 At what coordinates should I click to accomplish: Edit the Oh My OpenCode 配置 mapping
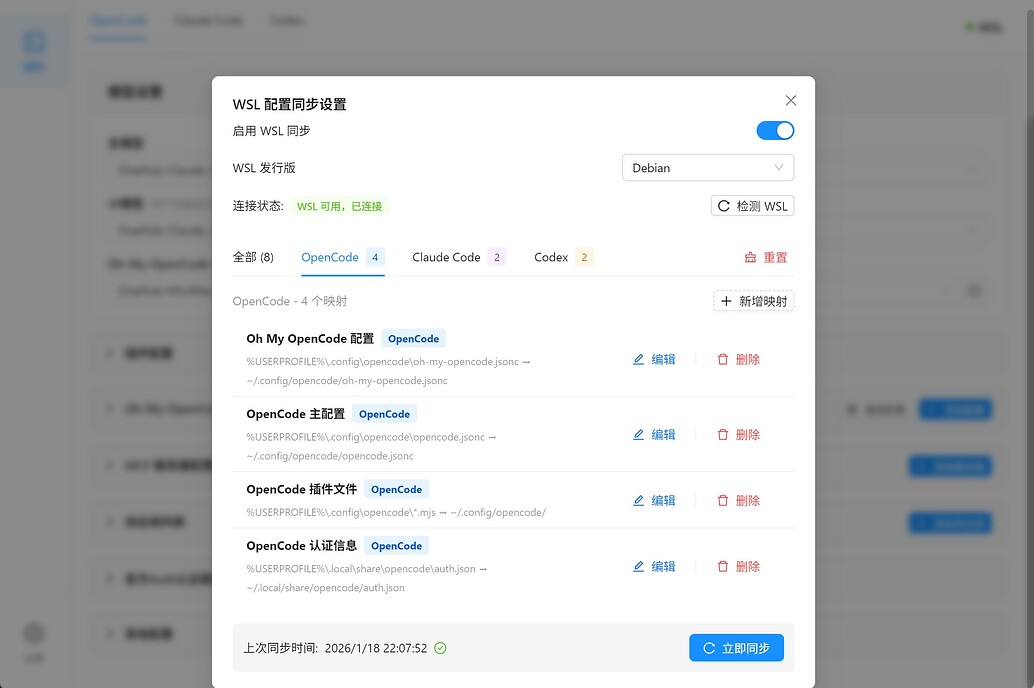tap(654, 360)
